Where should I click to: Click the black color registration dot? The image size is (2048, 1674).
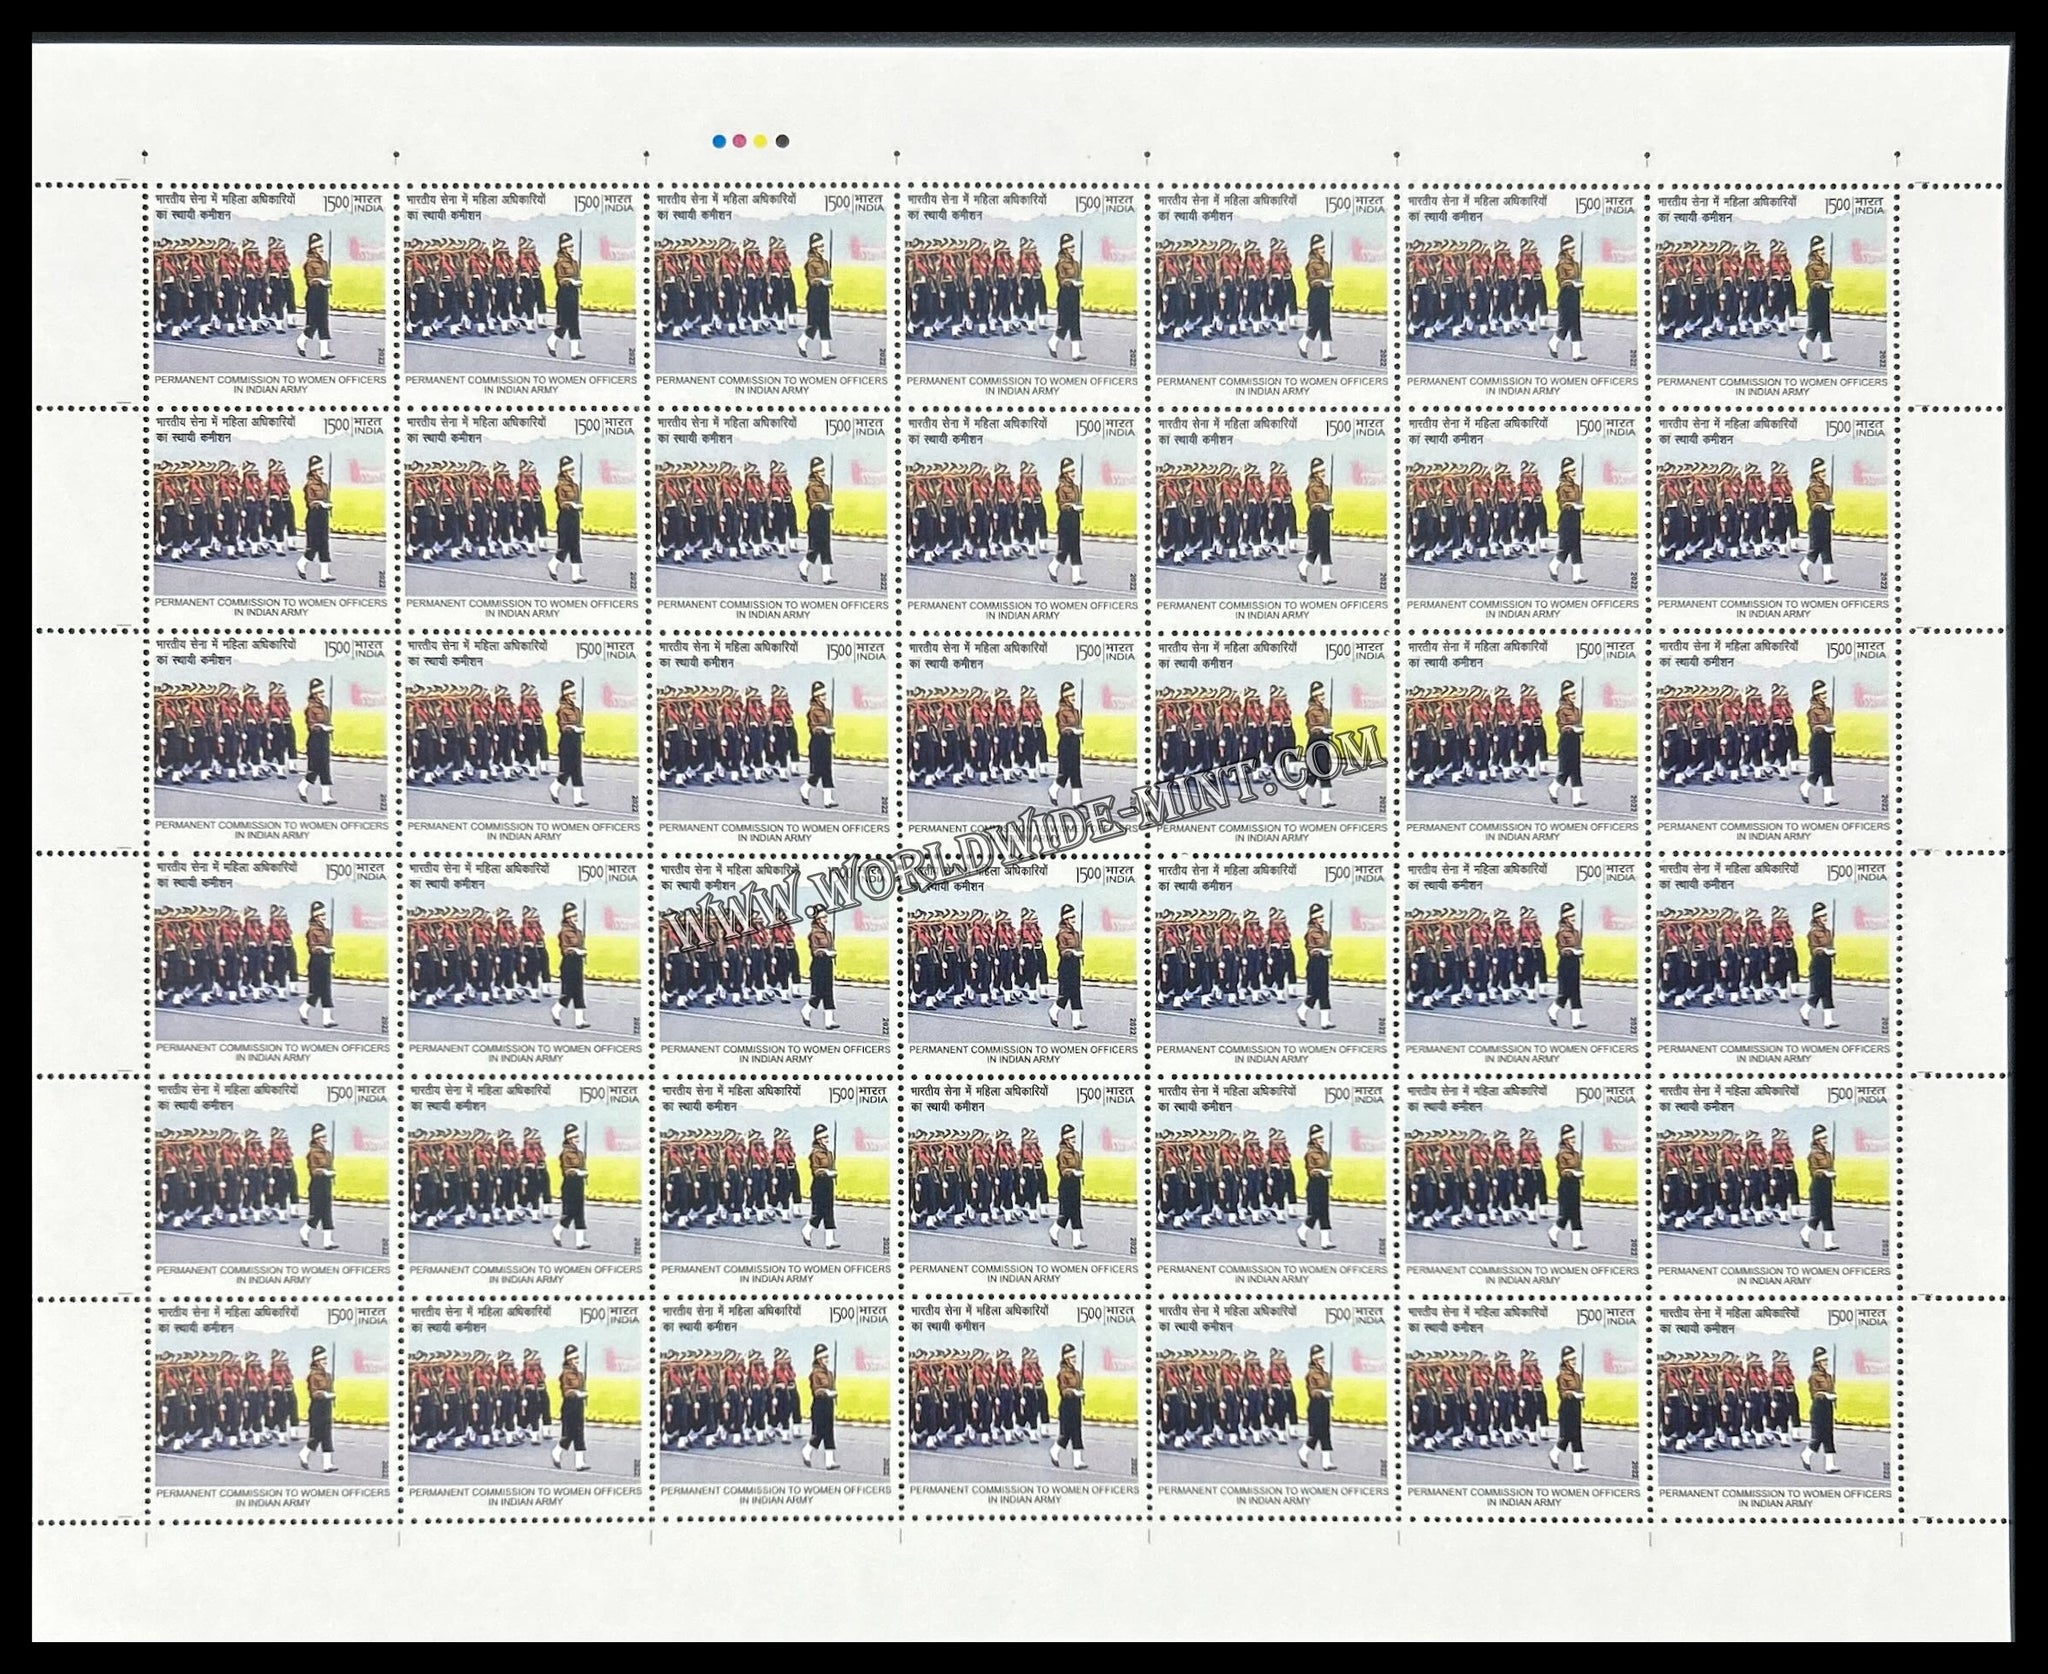click(783, 142)
